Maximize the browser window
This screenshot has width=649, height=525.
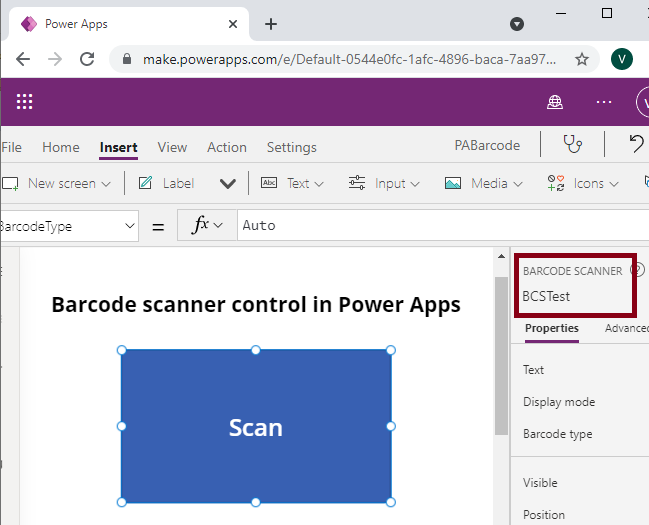(607, 13)
